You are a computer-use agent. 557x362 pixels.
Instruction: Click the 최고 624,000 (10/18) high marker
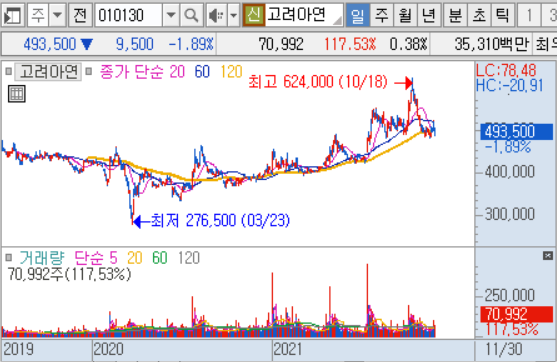point(318,82)
